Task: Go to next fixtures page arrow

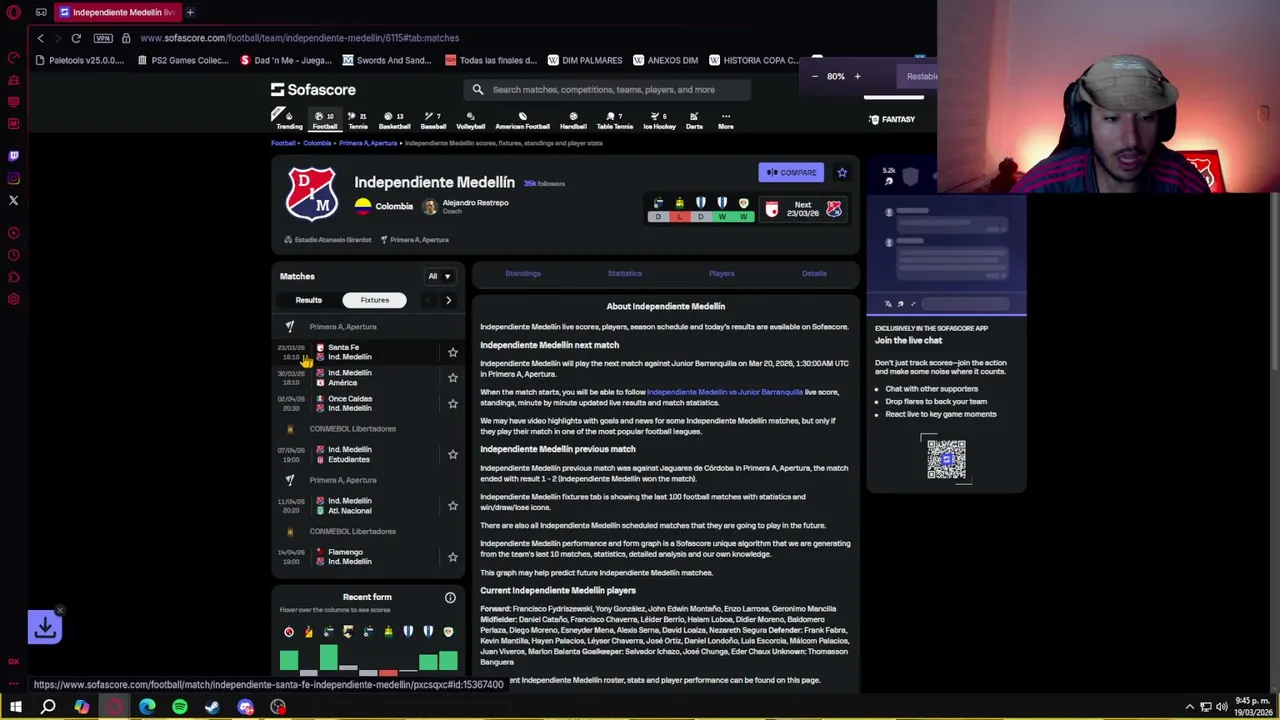Action: (448, 300)
